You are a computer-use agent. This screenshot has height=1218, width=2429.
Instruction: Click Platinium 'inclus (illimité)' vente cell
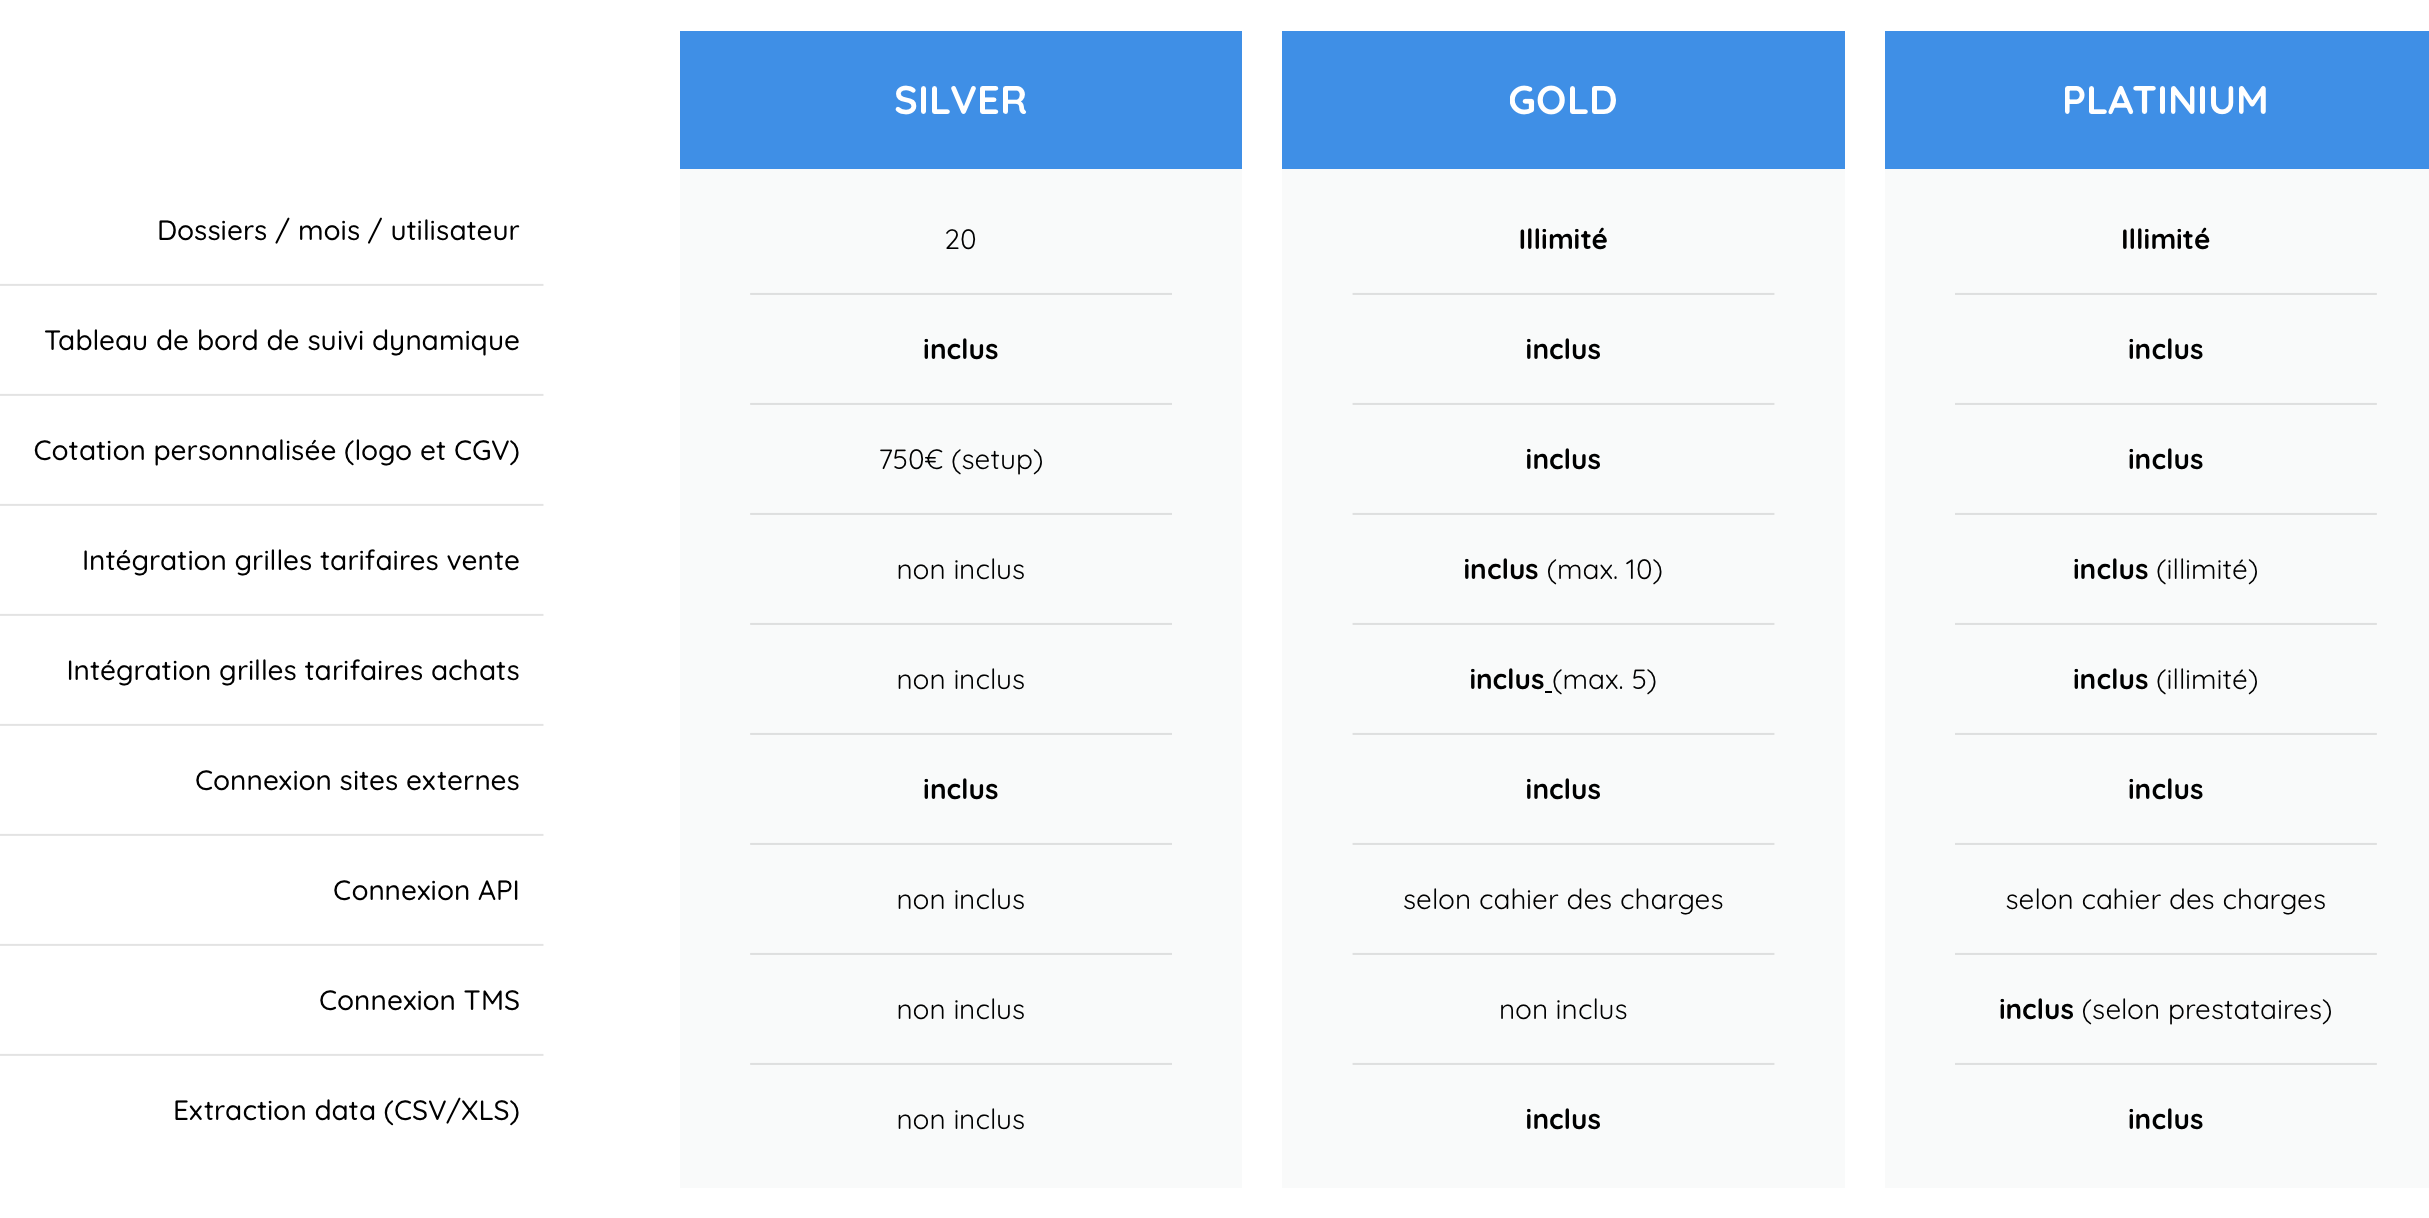pos(2165,570)
